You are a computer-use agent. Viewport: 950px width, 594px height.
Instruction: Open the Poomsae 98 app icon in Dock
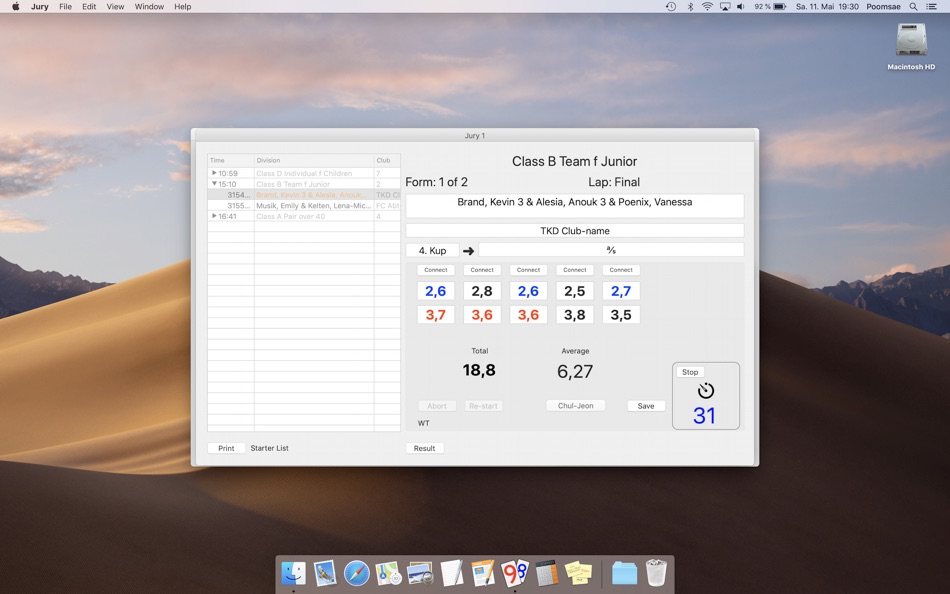(x=517, y=574)
